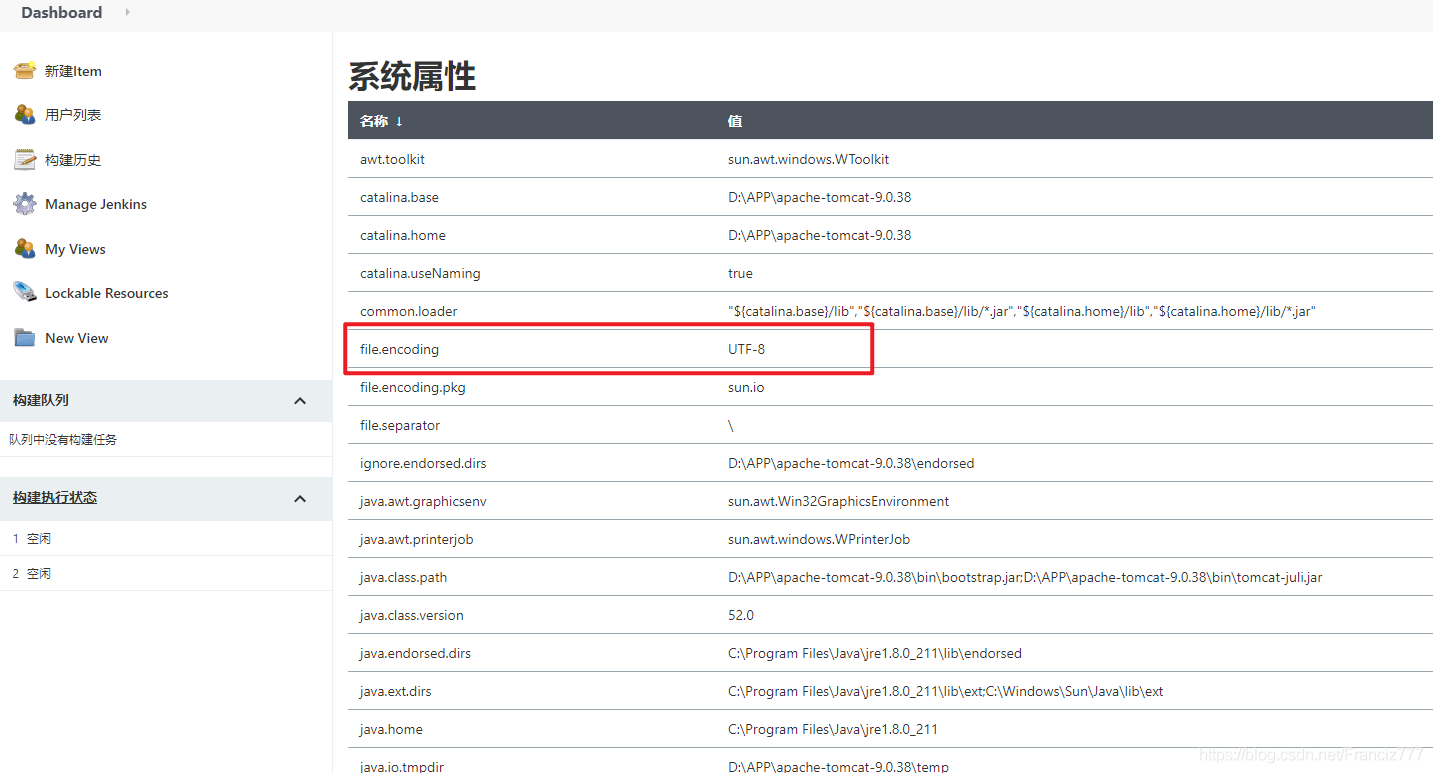
Task: Click executor row 2 空闲
Action: click(x=166, y=573)
